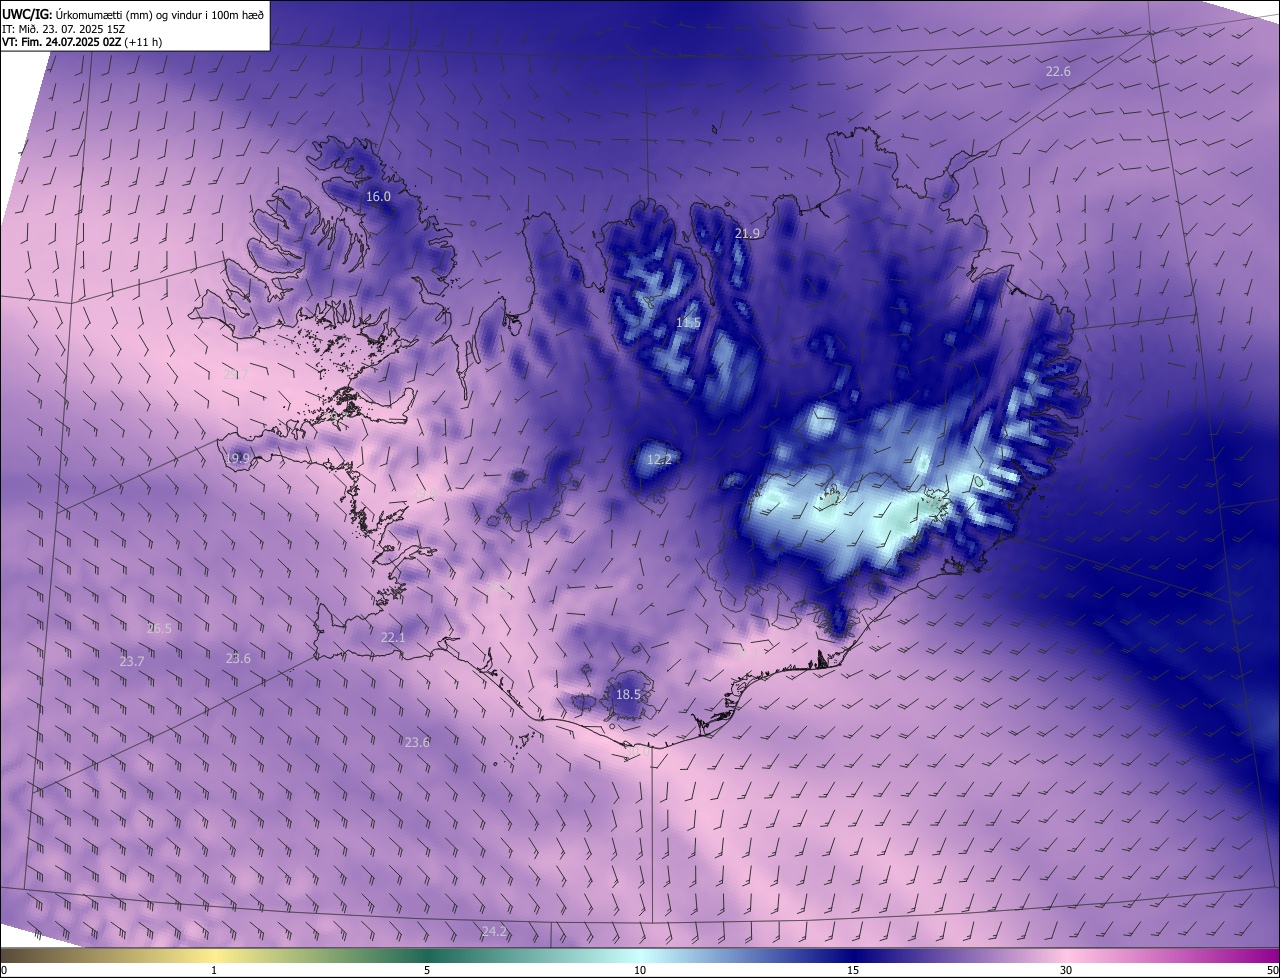Click the 26.5 value label
This screenshot has height=978, width=1280.
pos(159,629)
